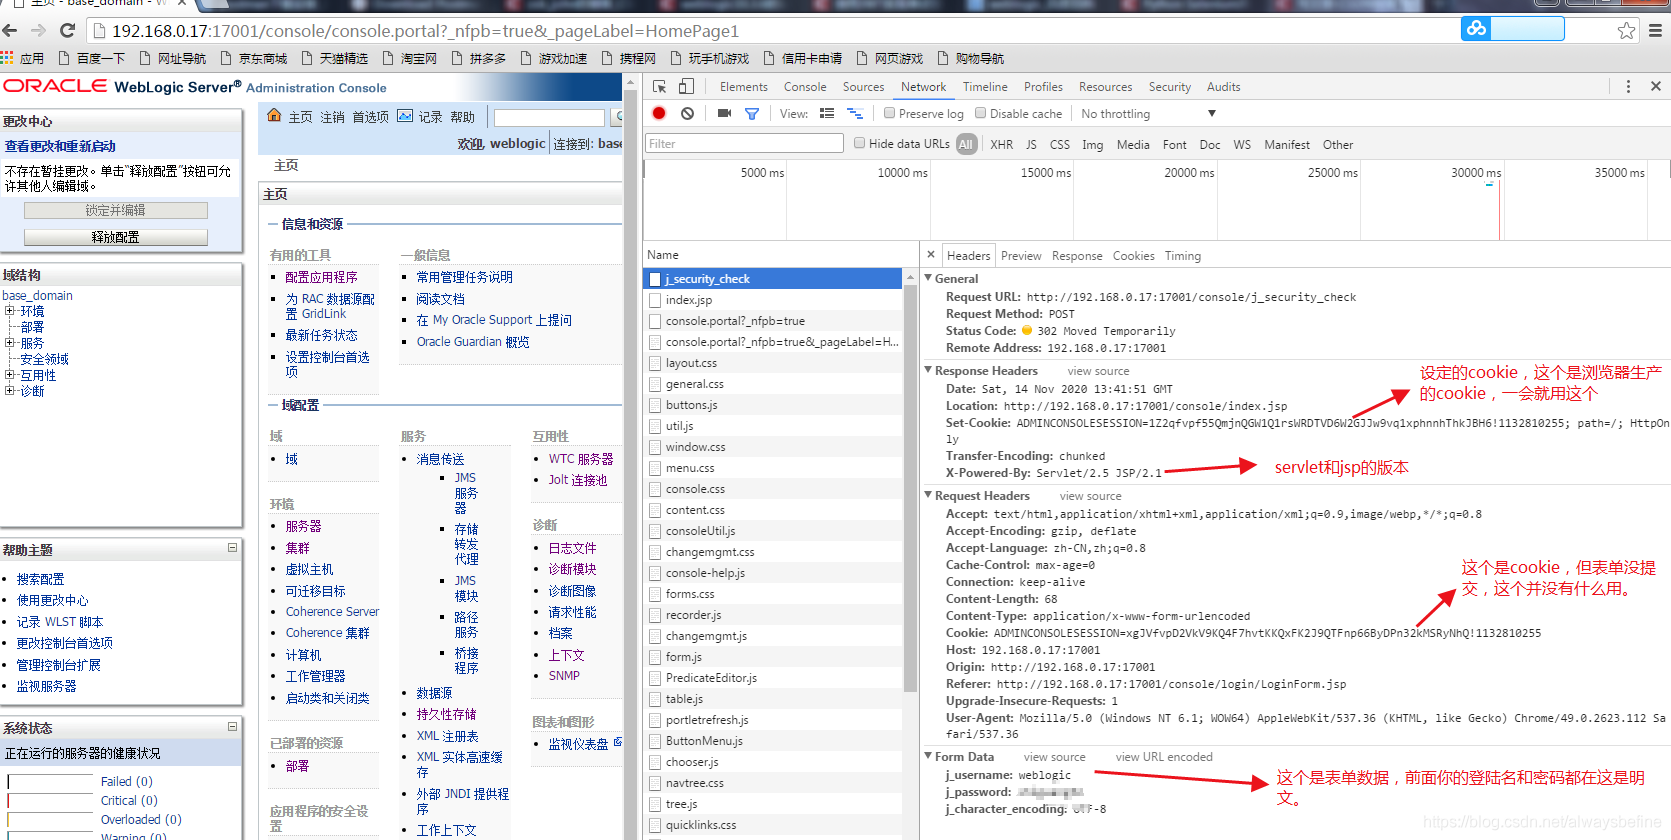Viewport: 1671px width, 840px height.
Task: Toggle DevTools device mode icon
Action: click(686, 87)
